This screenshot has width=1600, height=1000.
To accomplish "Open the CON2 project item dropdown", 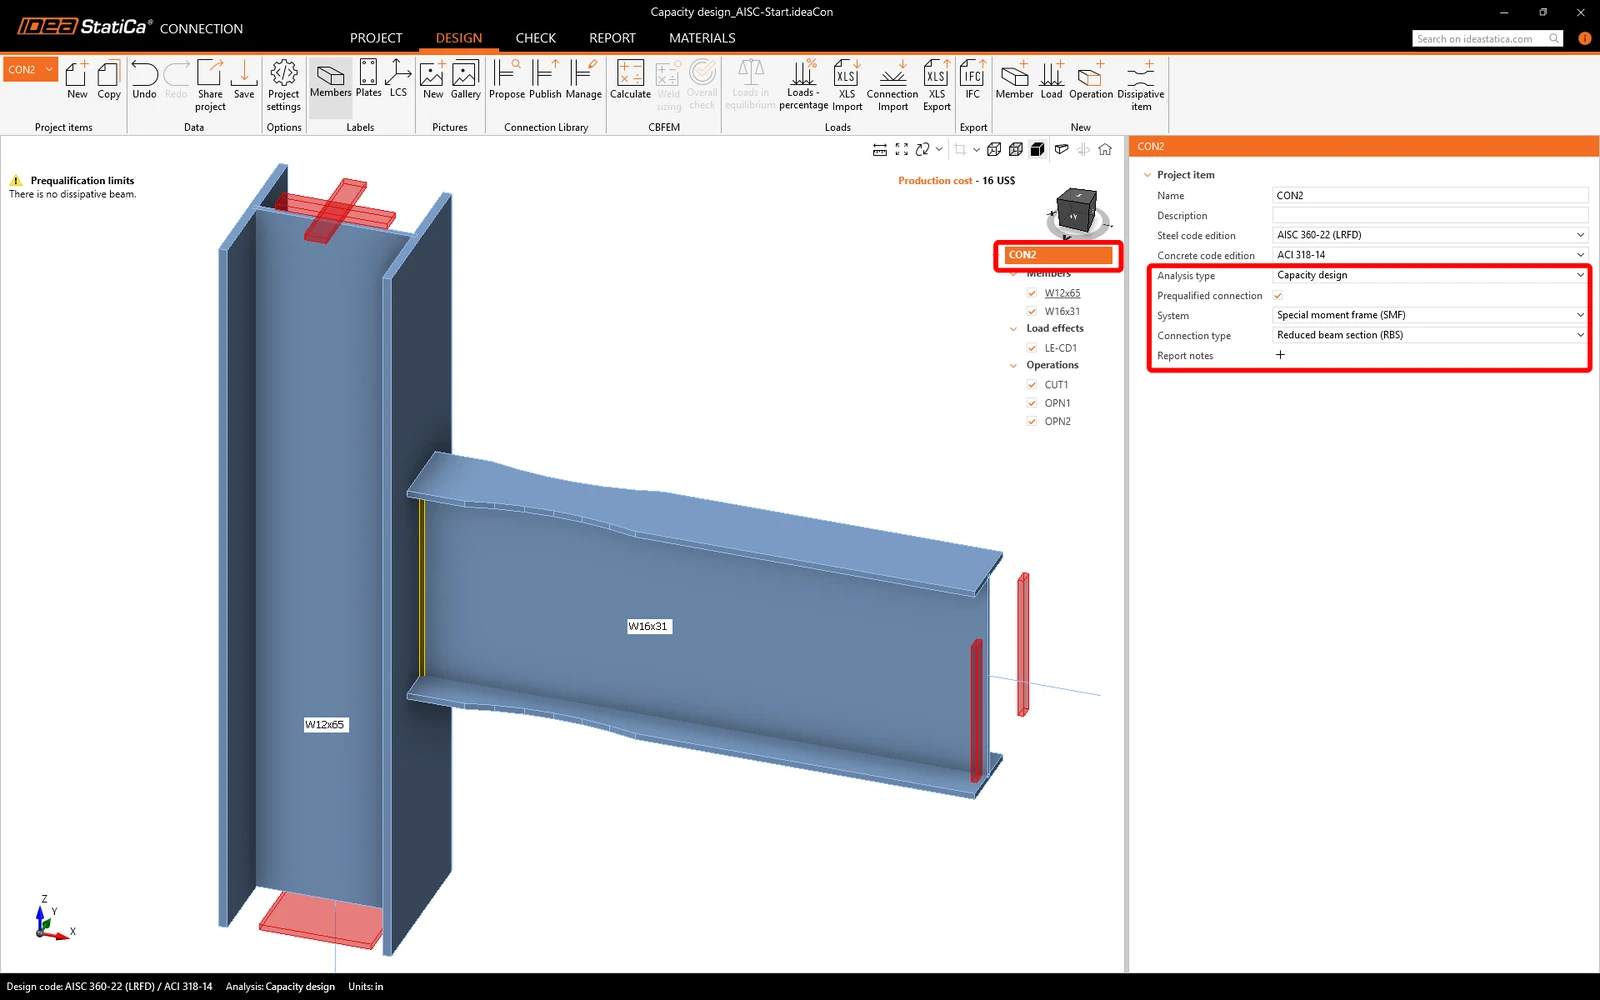I will (x=31, y=70).
